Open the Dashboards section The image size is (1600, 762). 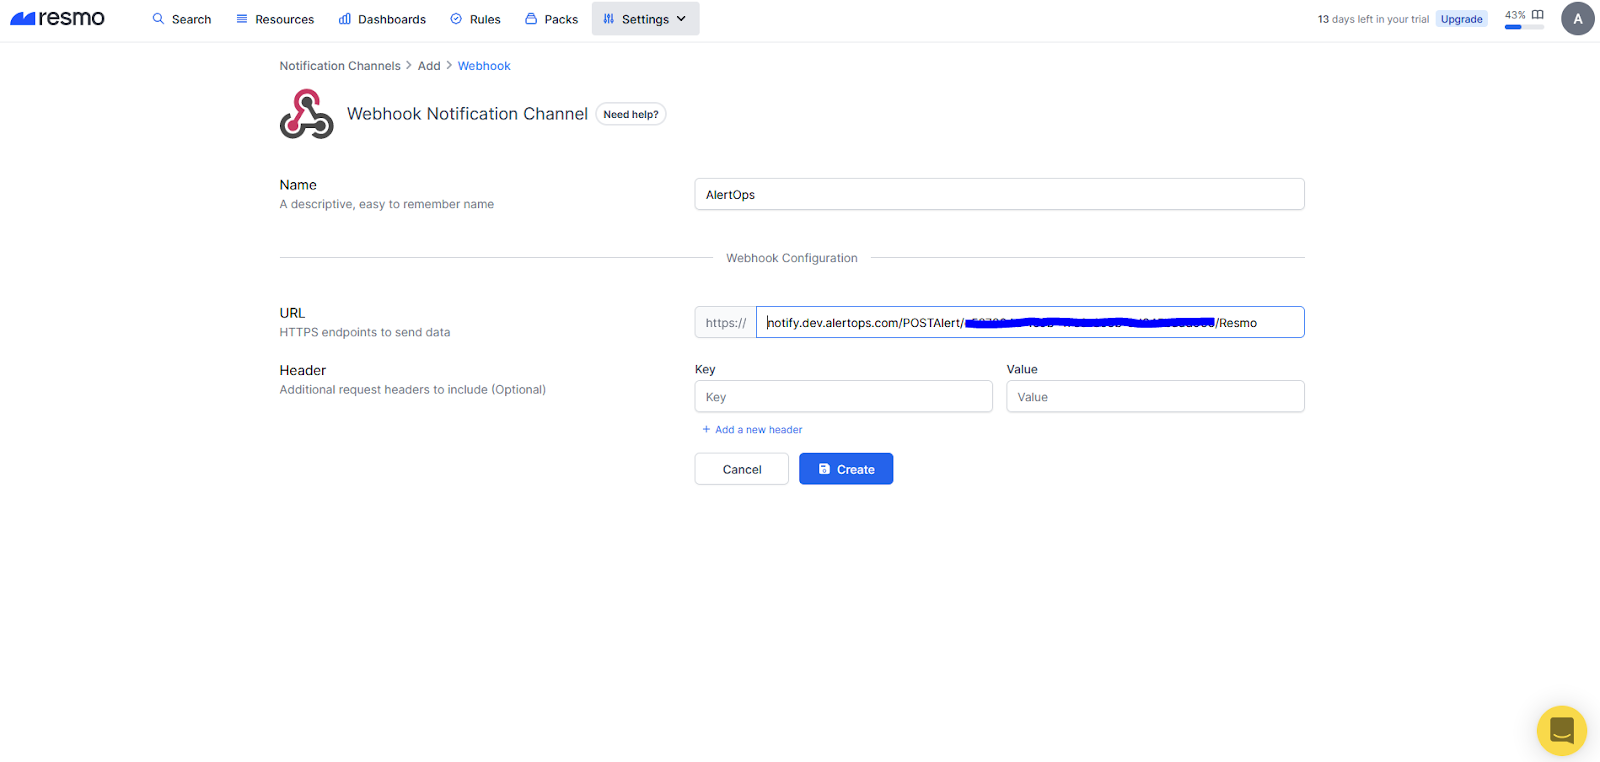(x=382, y=19)
